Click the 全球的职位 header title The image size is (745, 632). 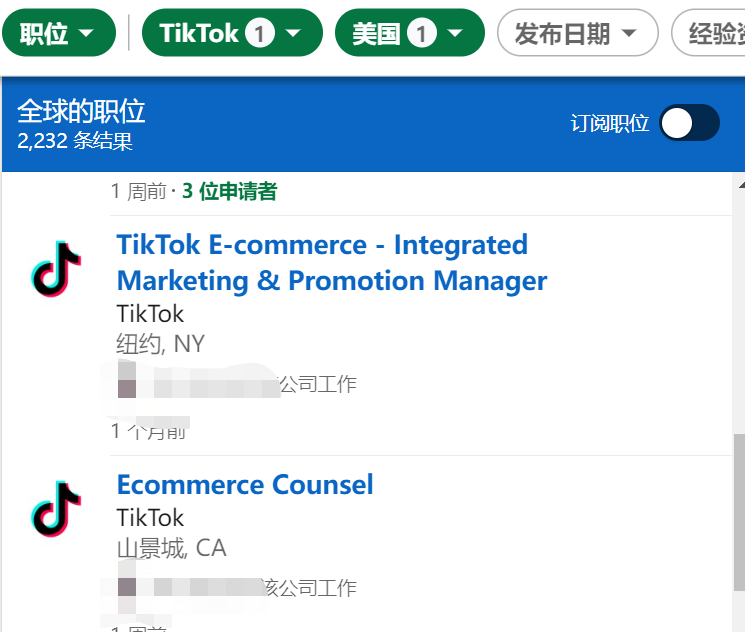[81, 110]
